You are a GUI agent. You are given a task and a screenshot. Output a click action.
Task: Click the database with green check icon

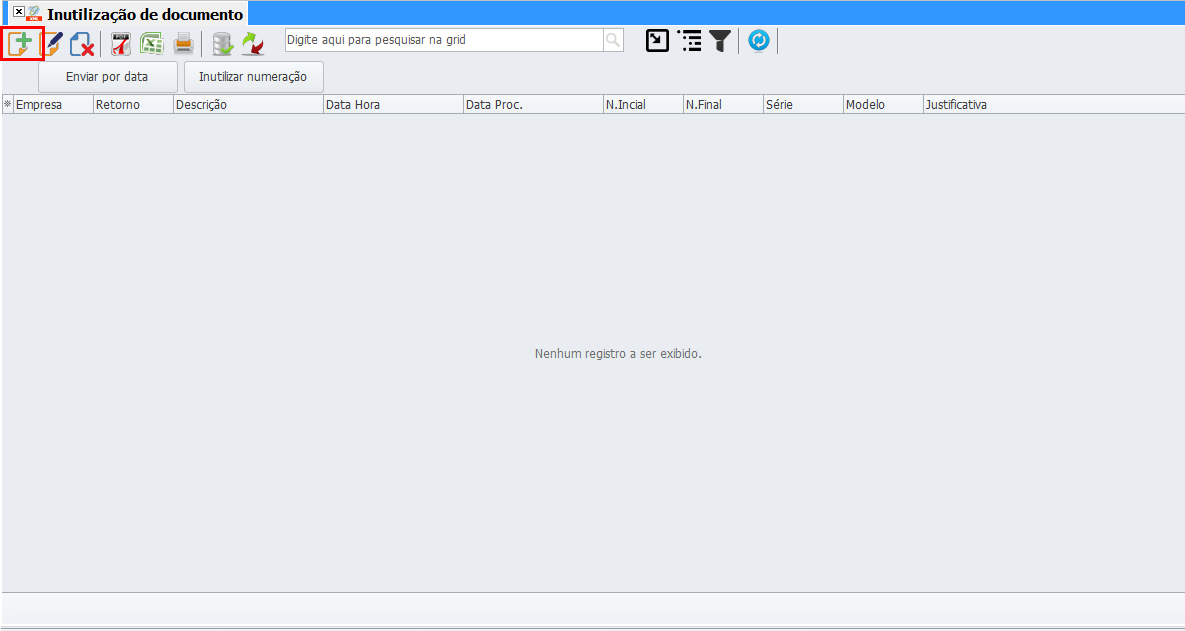[x=222, y=43]
